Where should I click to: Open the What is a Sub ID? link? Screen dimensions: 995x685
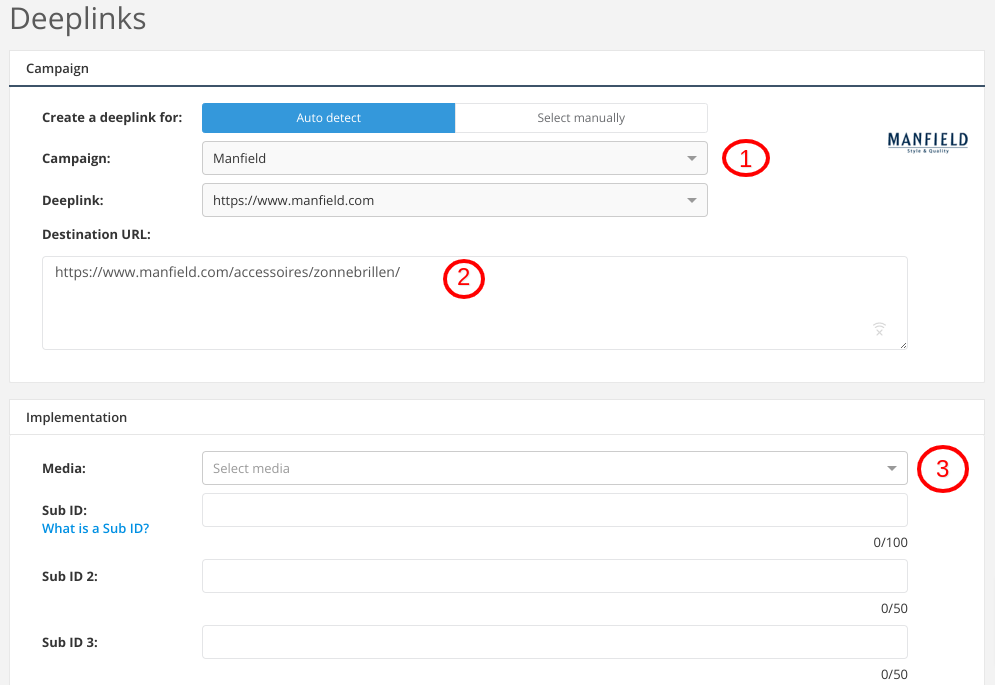[95, 528]
